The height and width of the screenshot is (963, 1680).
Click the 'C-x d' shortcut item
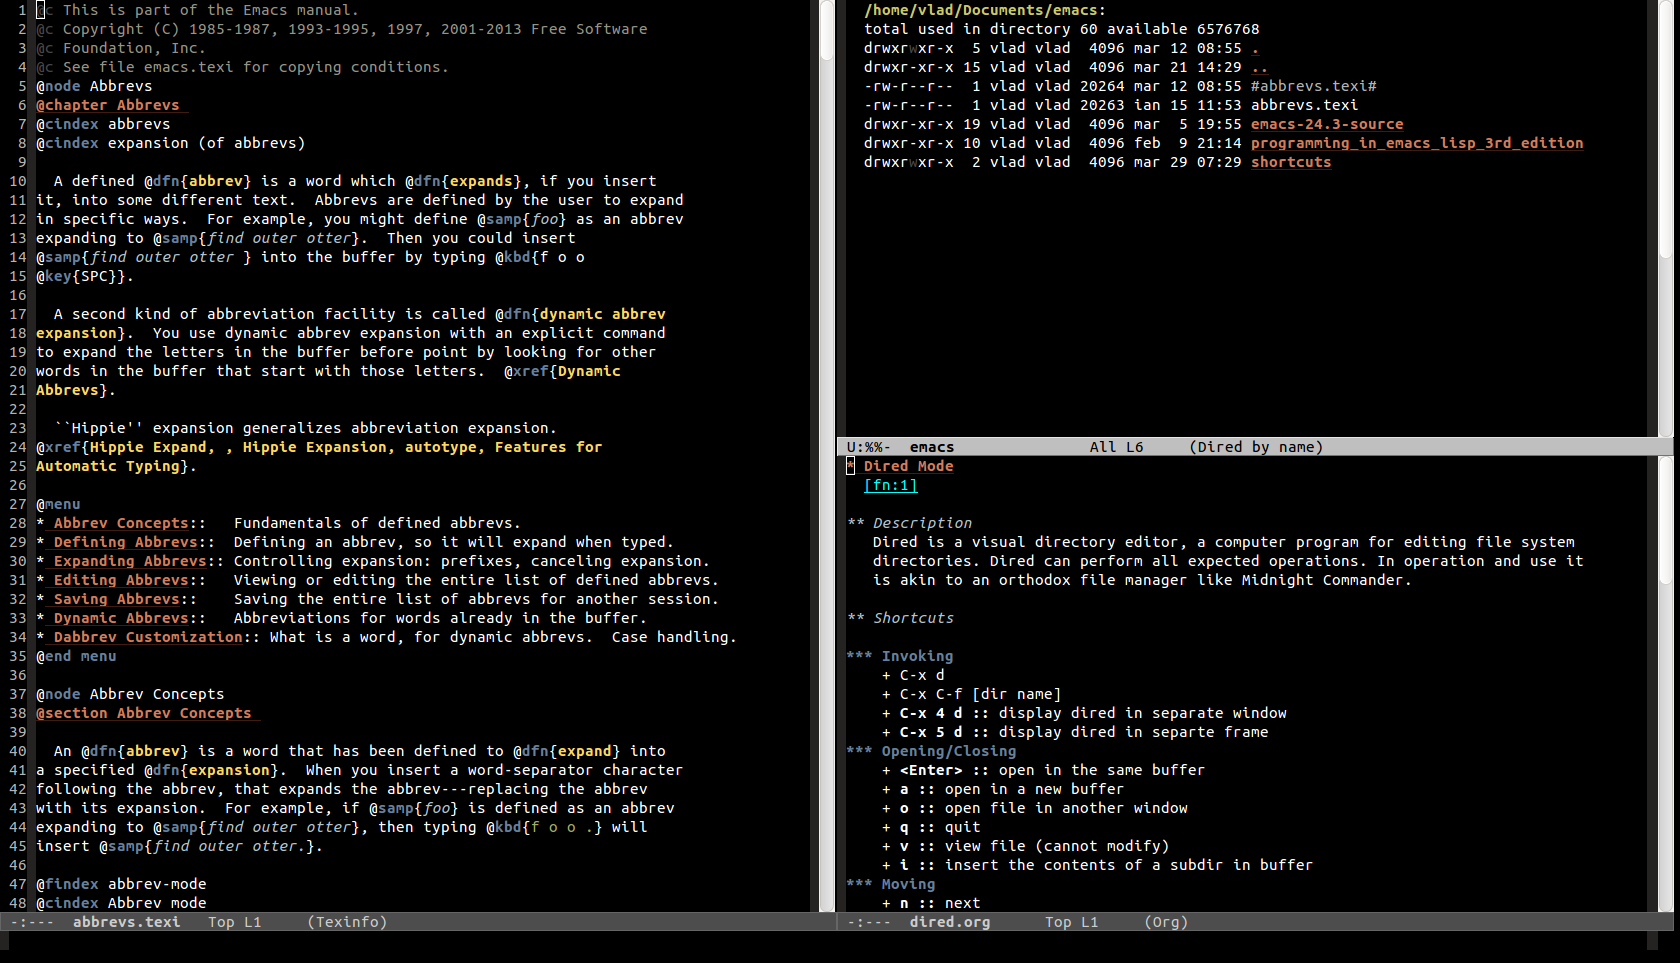point(922,675)
